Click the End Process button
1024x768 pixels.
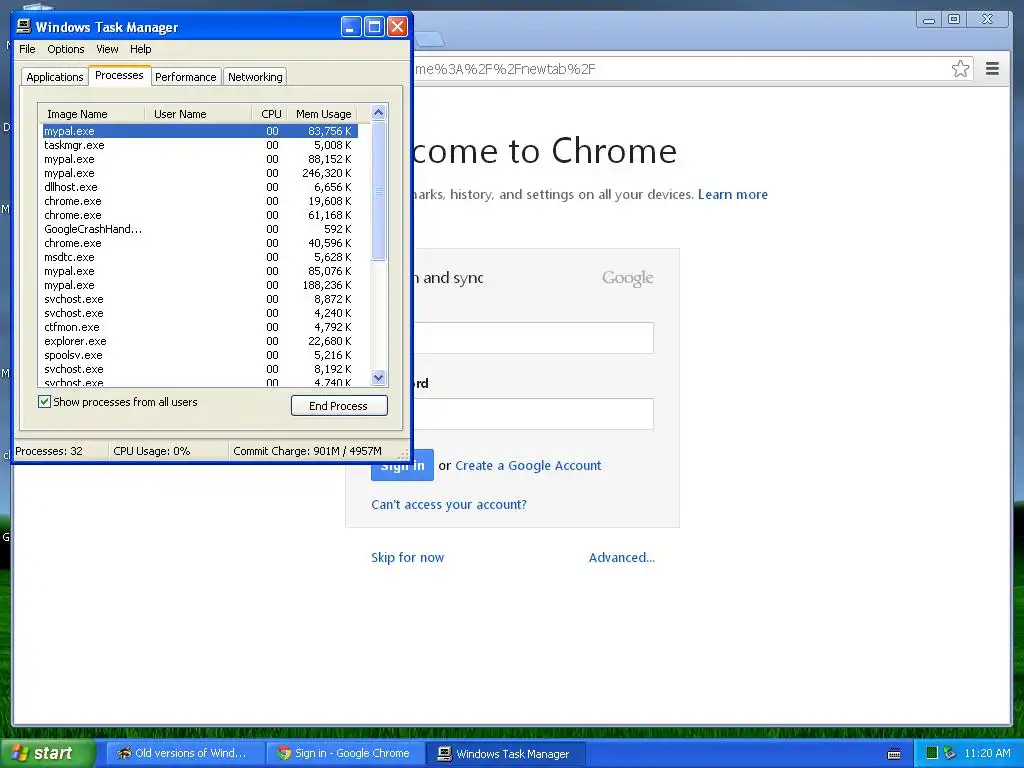click(339, 406)
